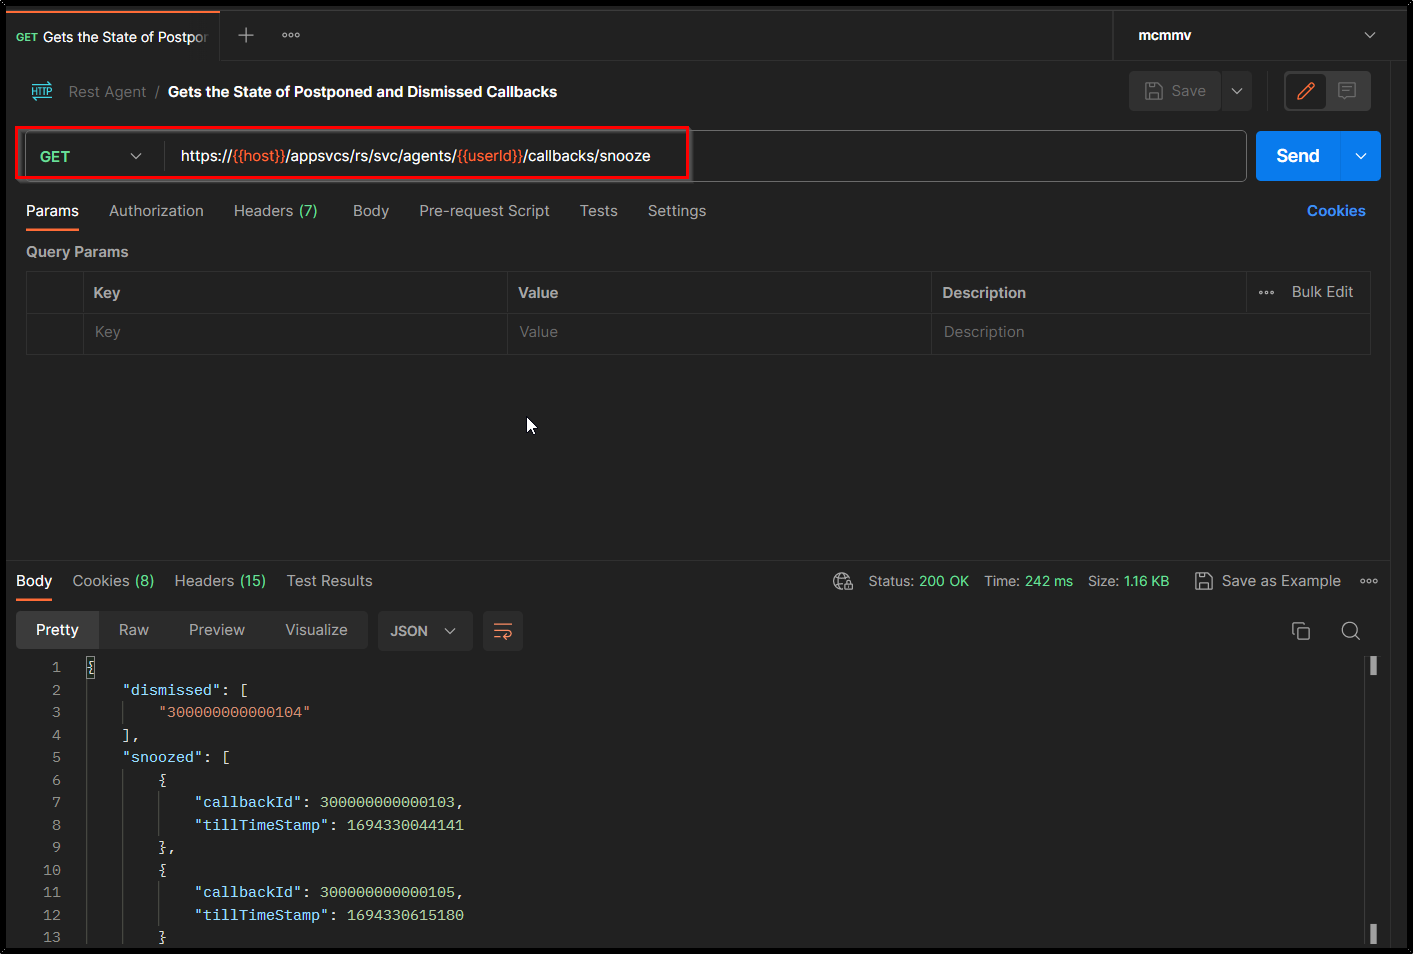Switch to the Authorization tab
The image size is (1413, 954).
pos(156,211)
